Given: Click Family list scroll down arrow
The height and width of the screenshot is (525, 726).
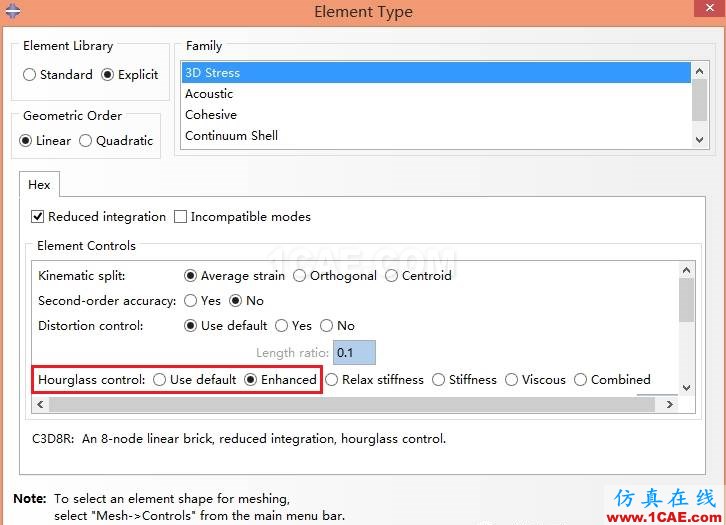Looking at the screenshot, I should click(x=700, y=139).
